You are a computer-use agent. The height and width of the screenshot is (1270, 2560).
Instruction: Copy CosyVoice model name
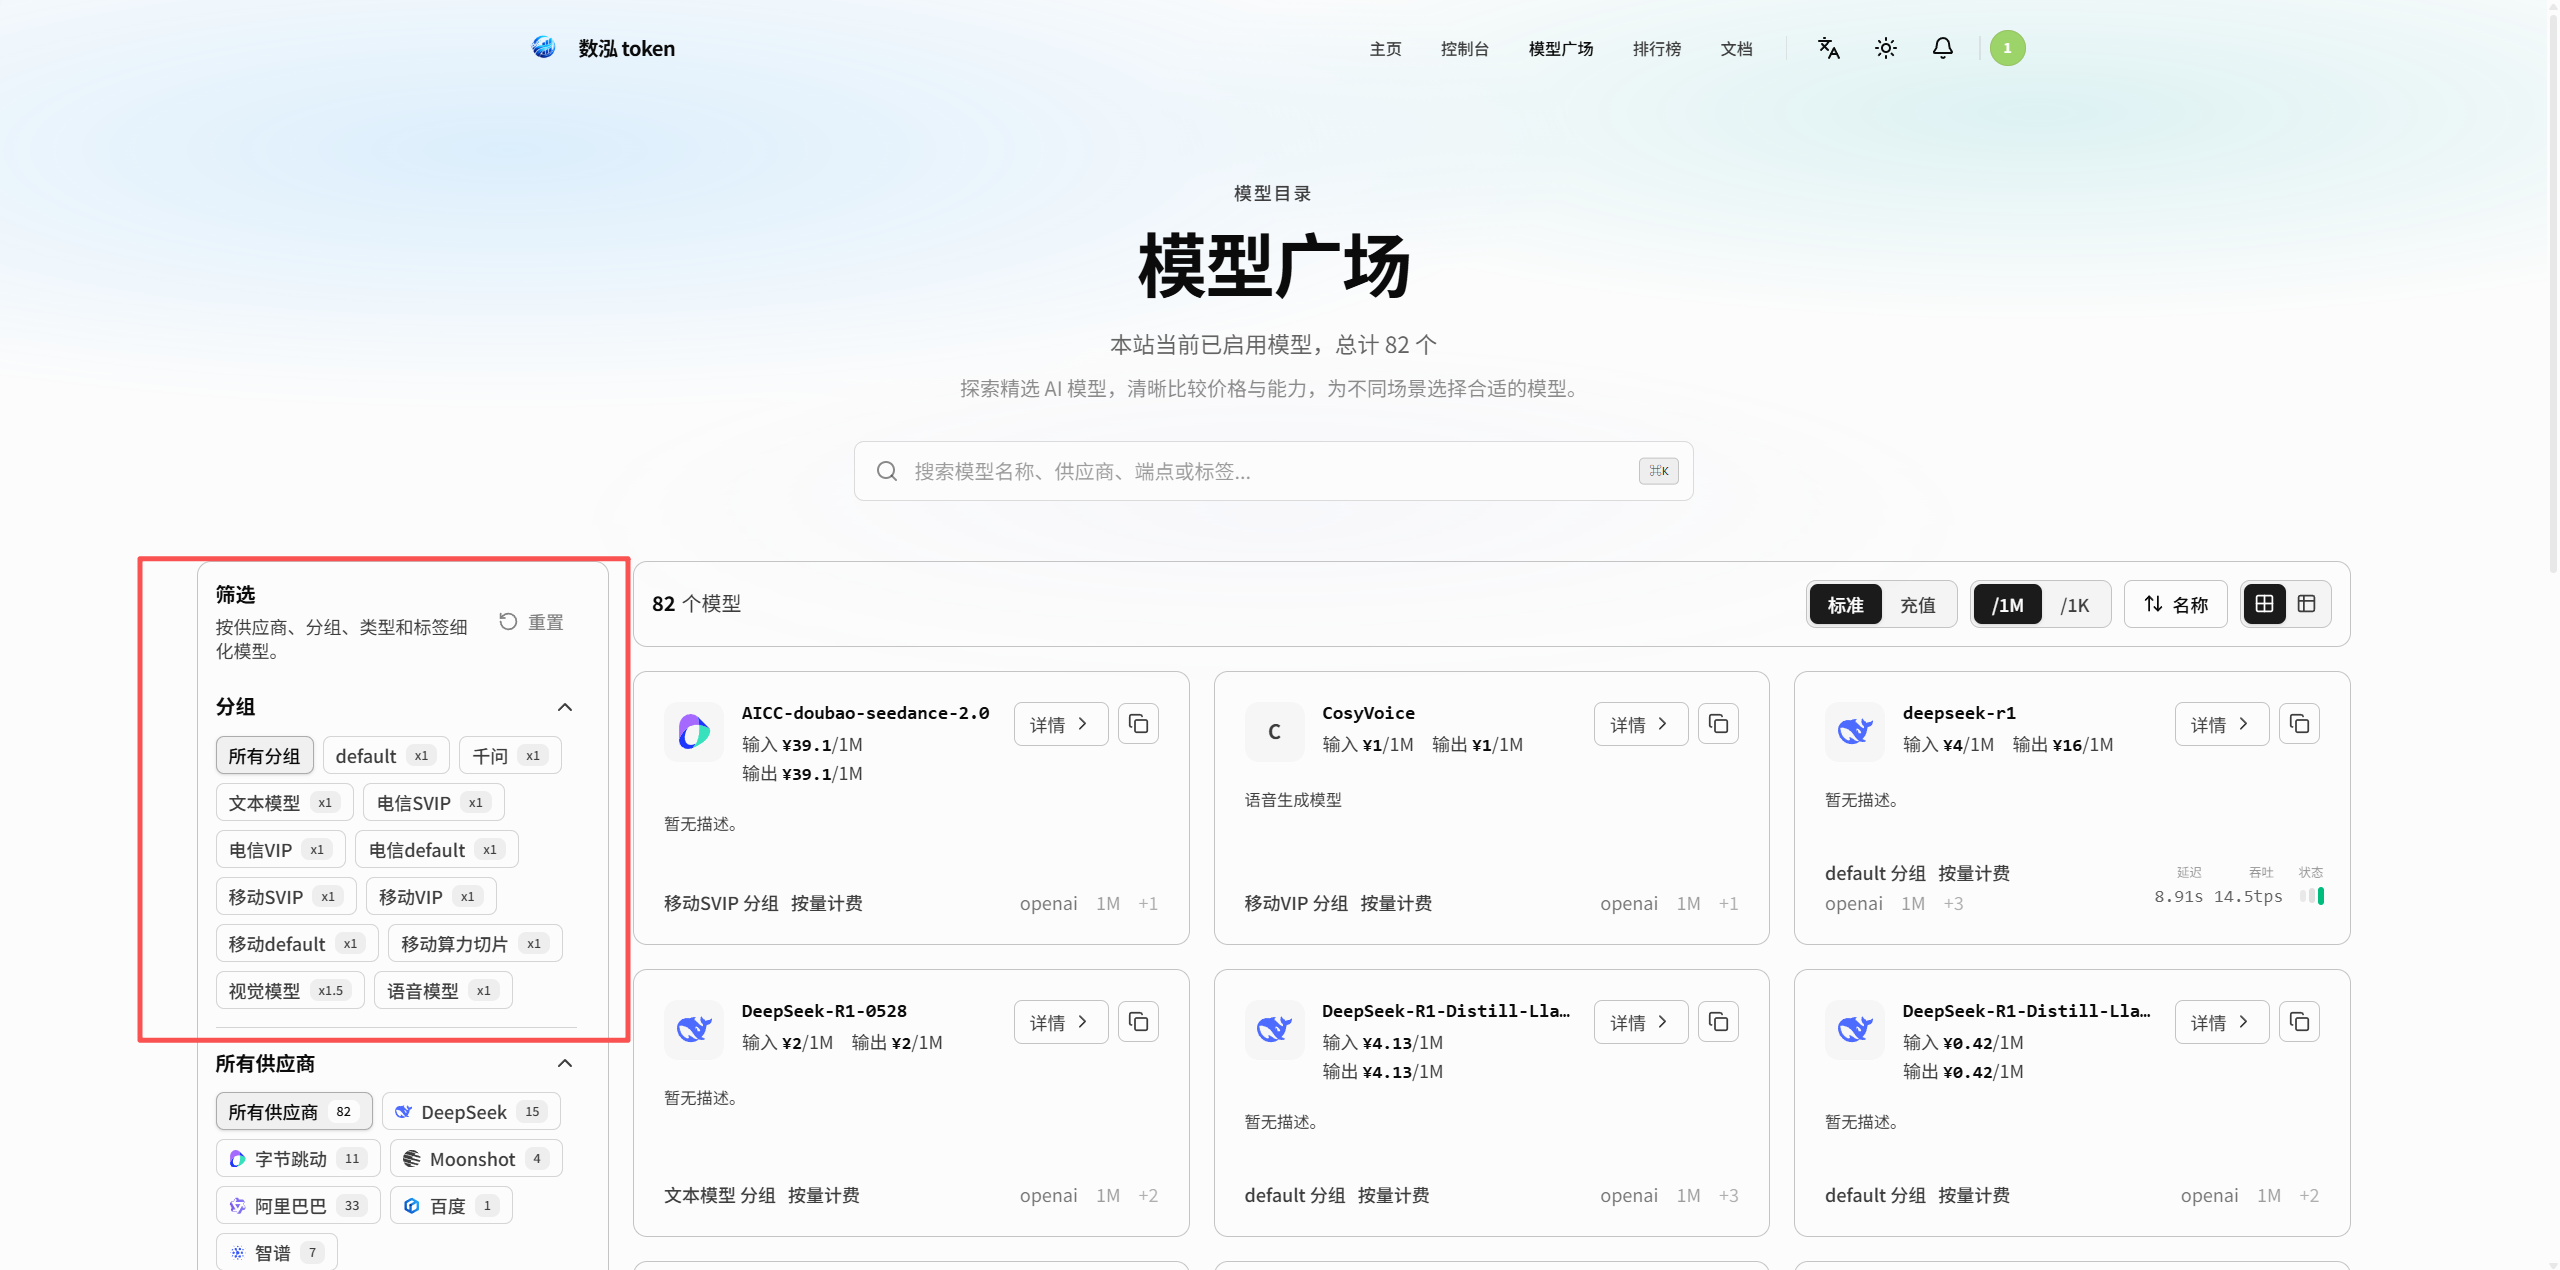pyautogui.click(x=1718, y=724)
